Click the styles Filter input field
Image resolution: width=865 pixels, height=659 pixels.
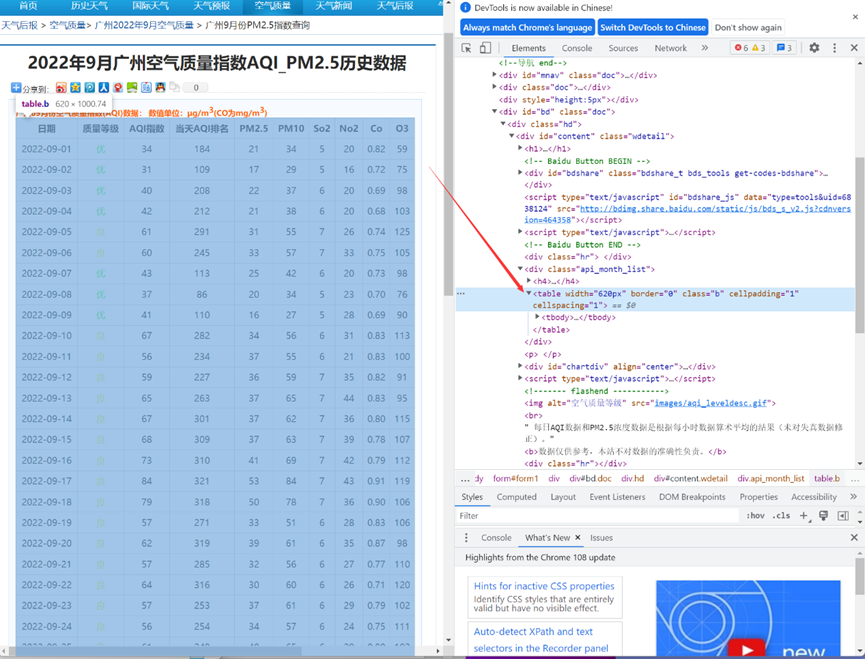[x=597, y=516]
